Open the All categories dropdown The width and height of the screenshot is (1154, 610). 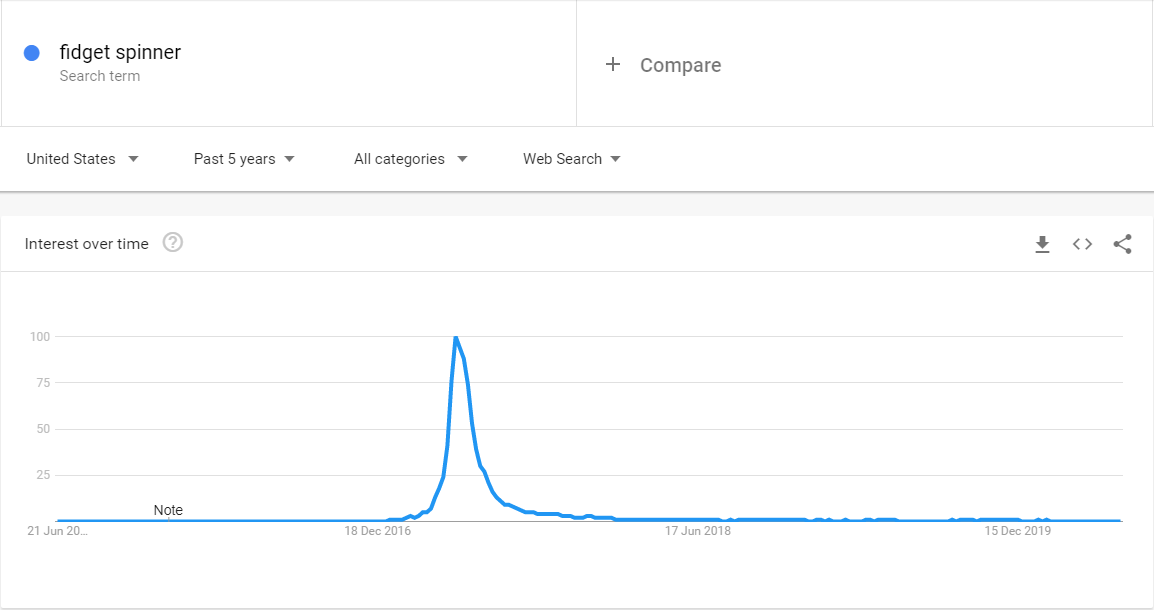pyautogui.click(x=410, y=159)
